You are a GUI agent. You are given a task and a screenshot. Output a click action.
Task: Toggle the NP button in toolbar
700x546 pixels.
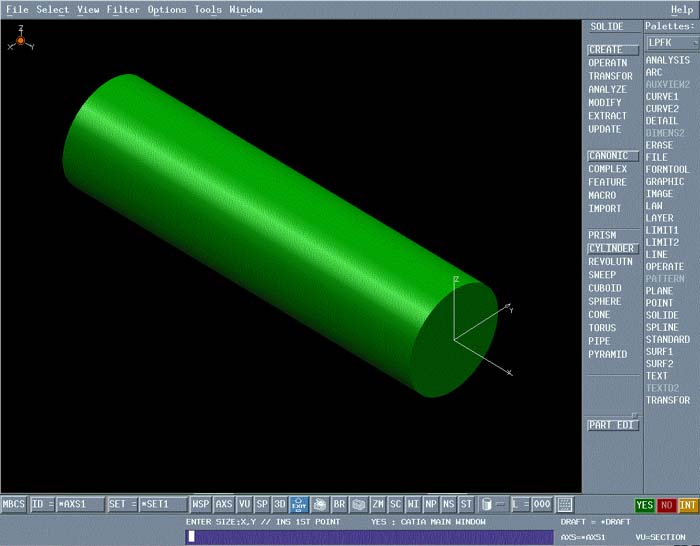point(431,504)
